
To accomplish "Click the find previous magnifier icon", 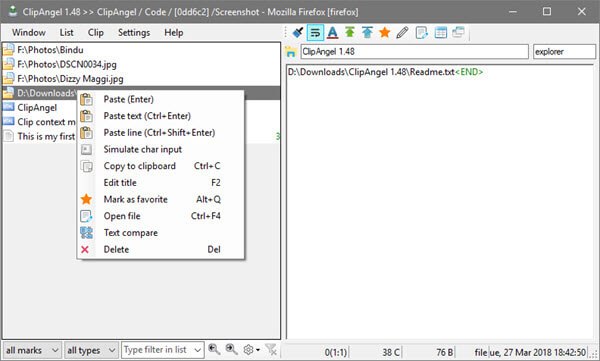I will click(x=214, y=349).
